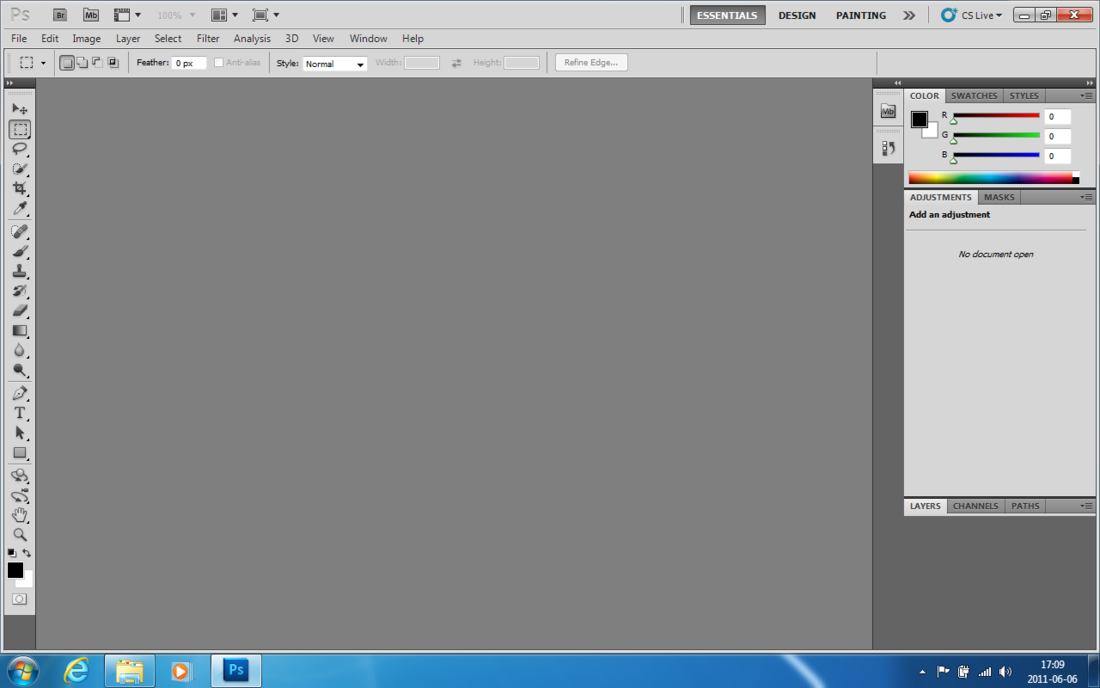Select the Rectangle shape tool
Viewport: 1100px width, 688px height.
pos(20,453)
